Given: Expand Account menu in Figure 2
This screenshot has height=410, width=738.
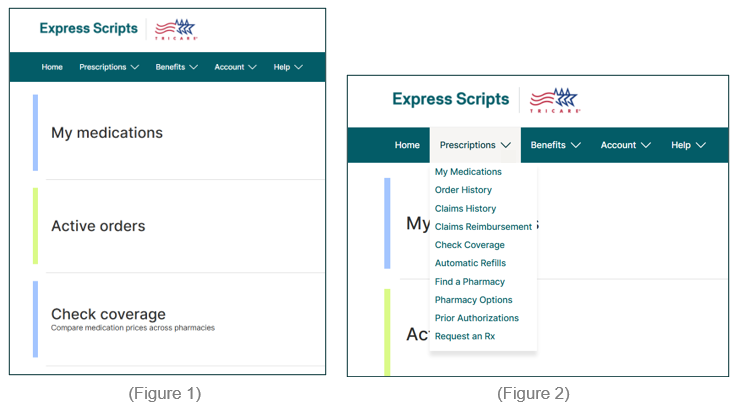Looking at the screenshot, I should 626,145.
